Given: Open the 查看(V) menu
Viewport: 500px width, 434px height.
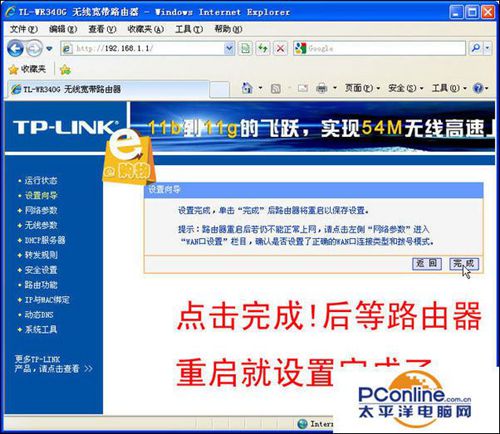Looking at the screenshot, I should [x=102, y=29].
